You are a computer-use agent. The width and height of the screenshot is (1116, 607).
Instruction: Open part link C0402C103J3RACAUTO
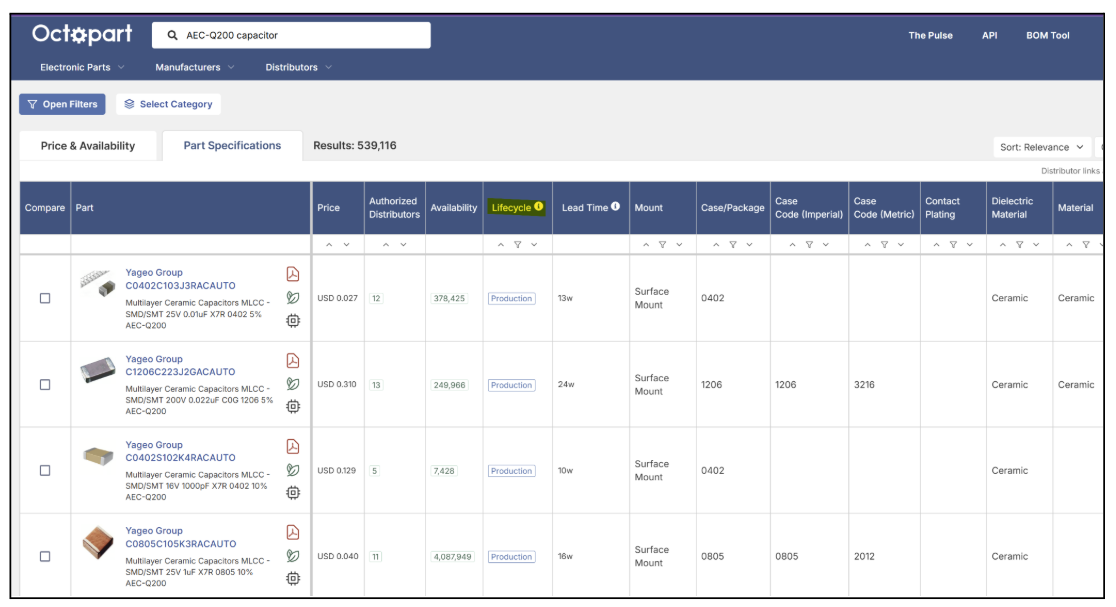(180, 285)
